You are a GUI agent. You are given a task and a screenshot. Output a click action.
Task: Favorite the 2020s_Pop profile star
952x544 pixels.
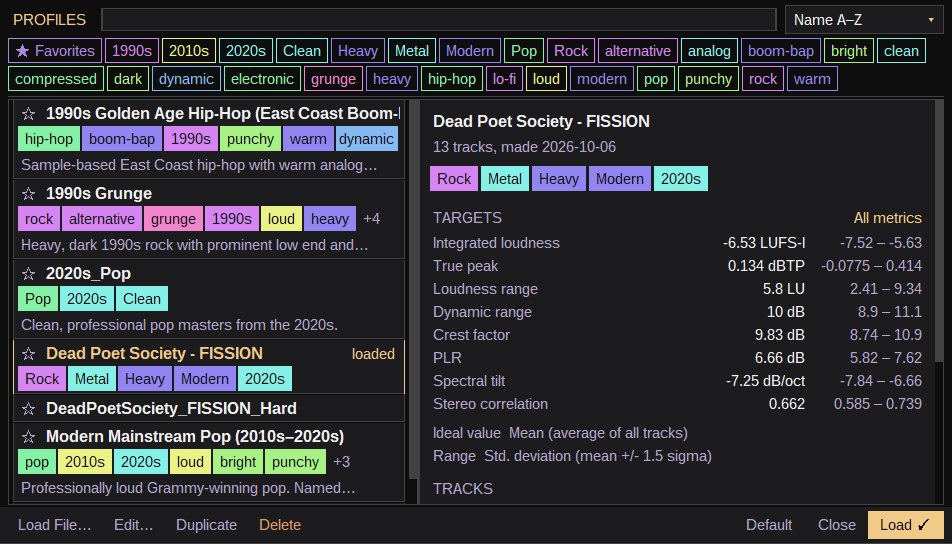click(29, 274)
